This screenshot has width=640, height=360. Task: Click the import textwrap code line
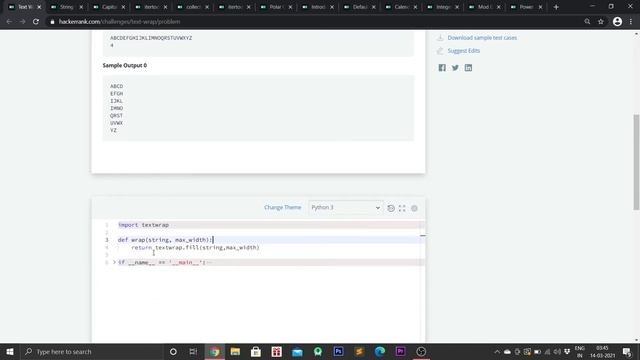tap(143, 225)
